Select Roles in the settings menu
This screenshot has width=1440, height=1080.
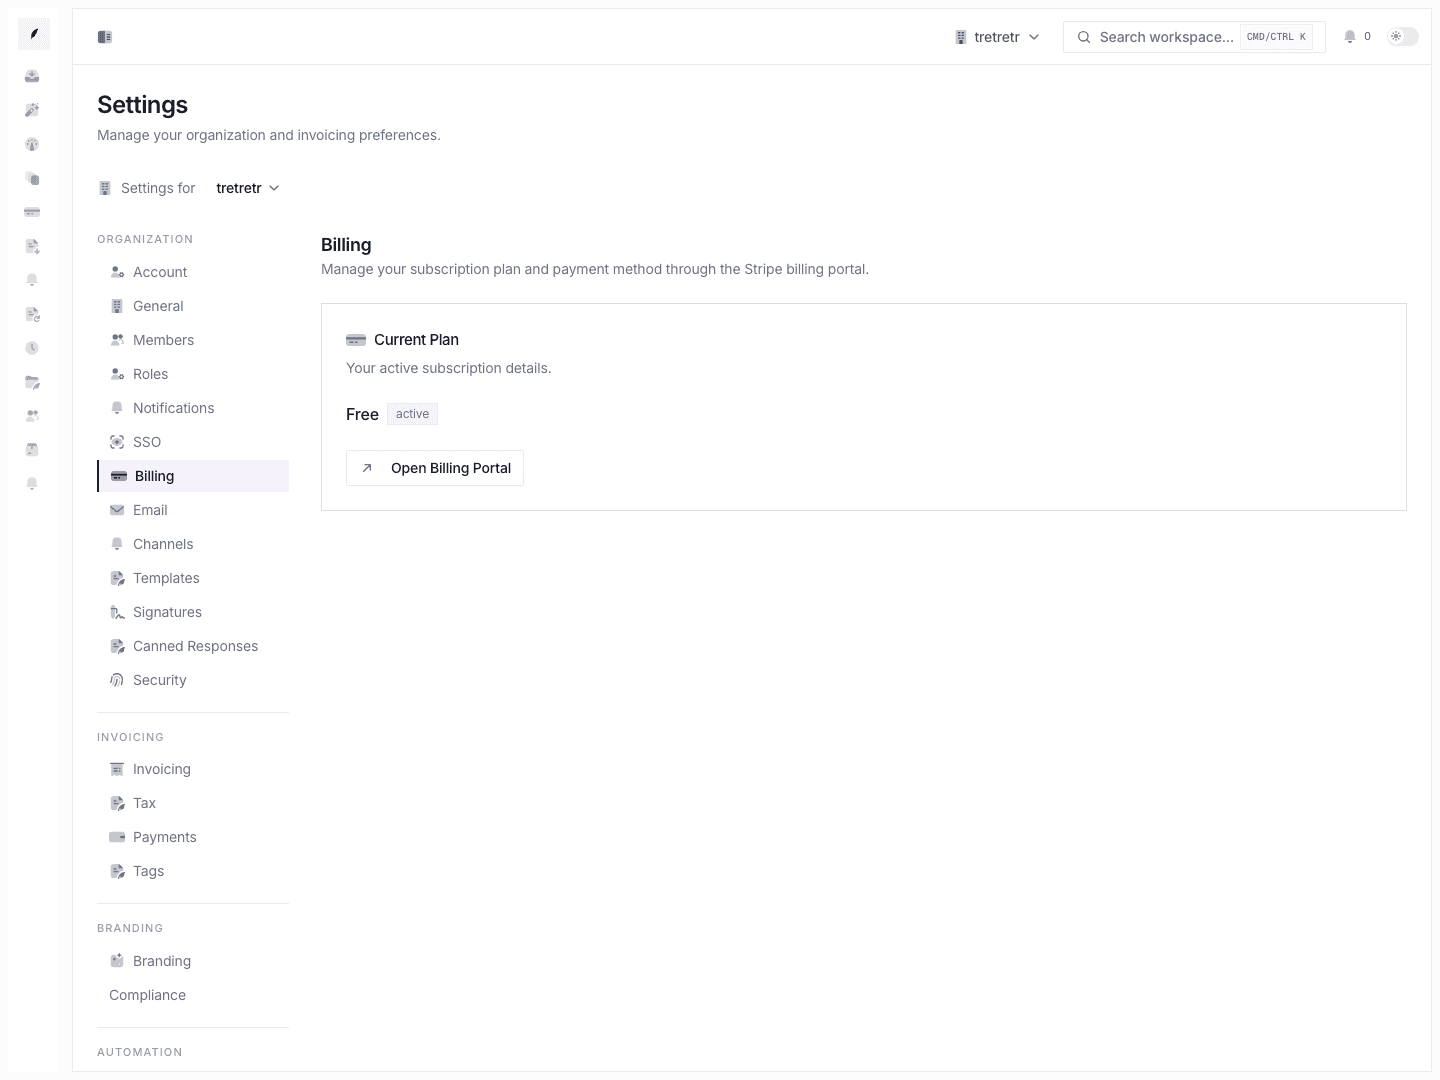pyautogui.click(x=193, y=374)
